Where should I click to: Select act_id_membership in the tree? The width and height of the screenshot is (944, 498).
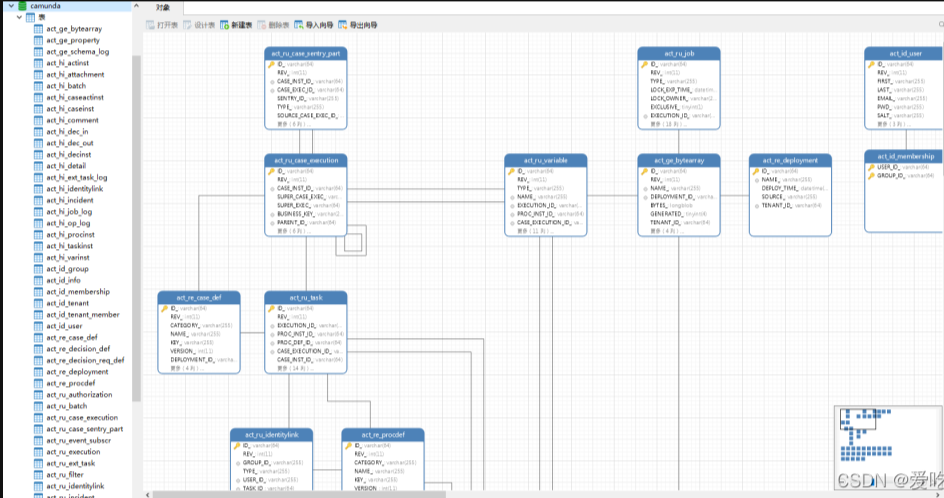tap(78, 292)
